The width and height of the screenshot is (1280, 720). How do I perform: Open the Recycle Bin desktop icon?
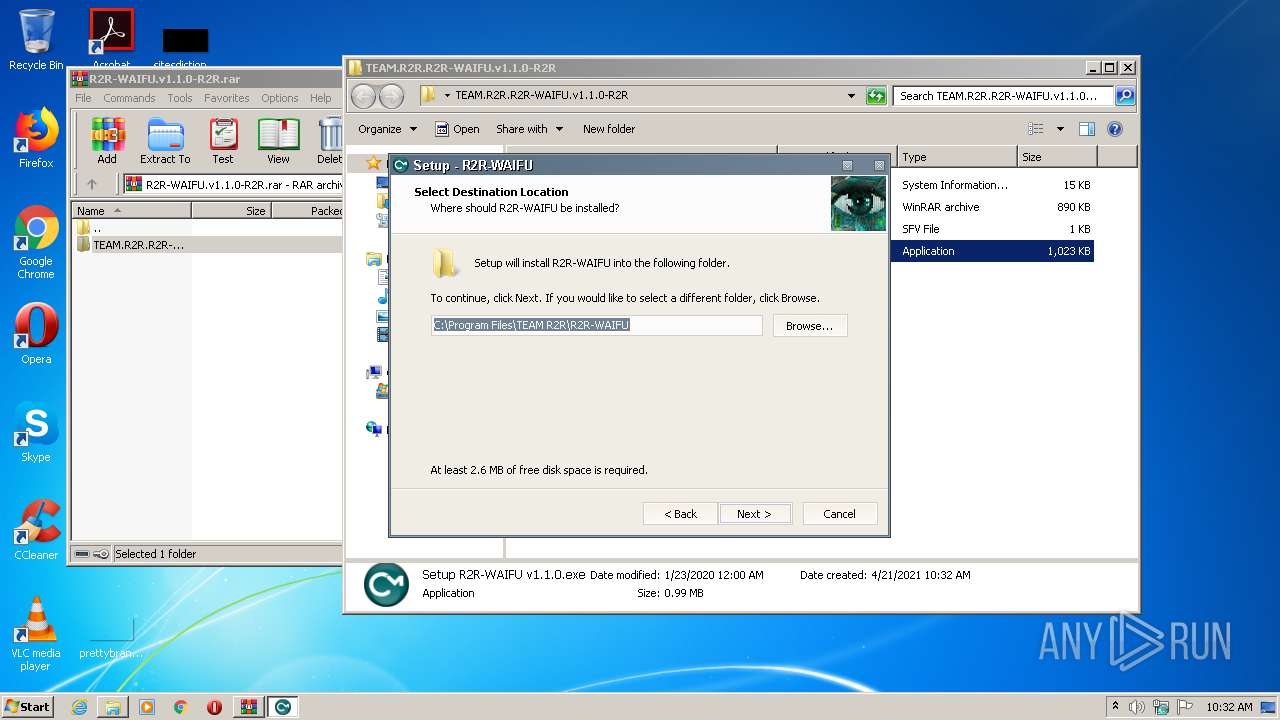pyautogui.click(x=36, y=40)
